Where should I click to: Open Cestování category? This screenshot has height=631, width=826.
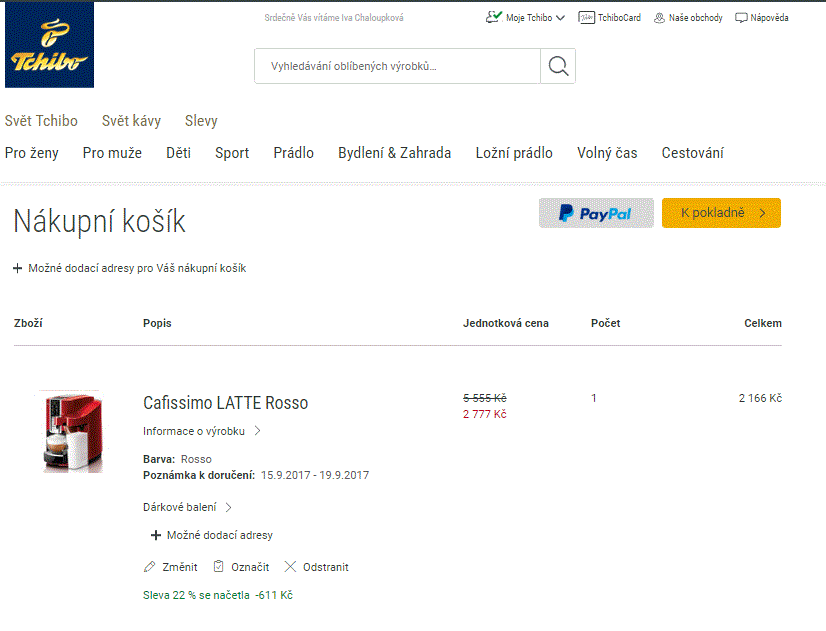tap(693, 153)
